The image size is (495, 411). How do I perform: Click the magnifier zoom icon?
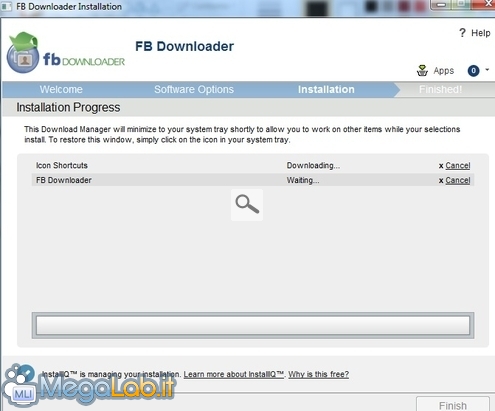coord(247,204)
